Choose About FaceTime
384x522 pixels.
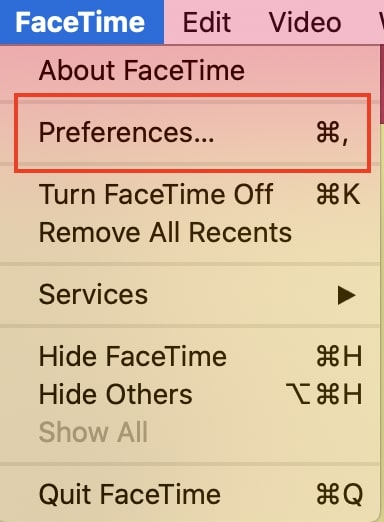190,70
